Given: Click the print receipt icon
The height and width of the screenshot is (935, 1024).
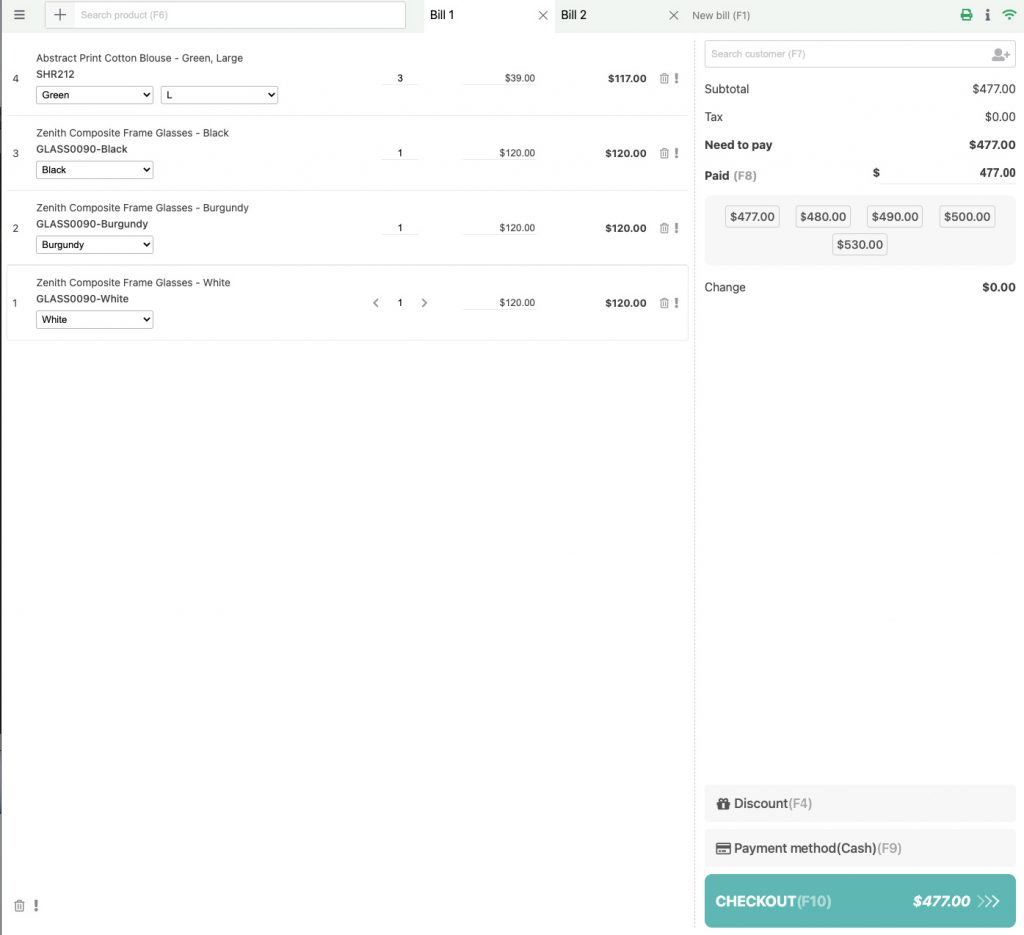Looking at the screenshot, I should click(x=965, y=14).
